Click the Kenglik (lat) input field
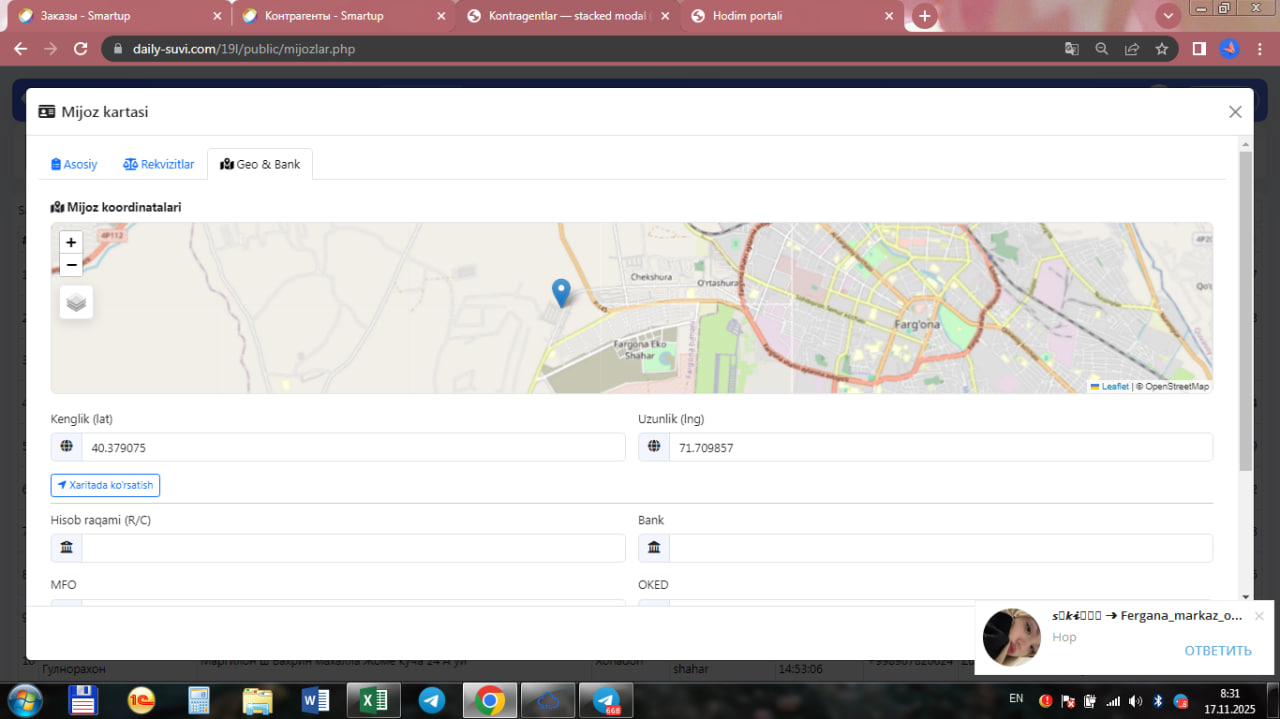This screenshot has height=719, width=1280. [x=352, y=447]
